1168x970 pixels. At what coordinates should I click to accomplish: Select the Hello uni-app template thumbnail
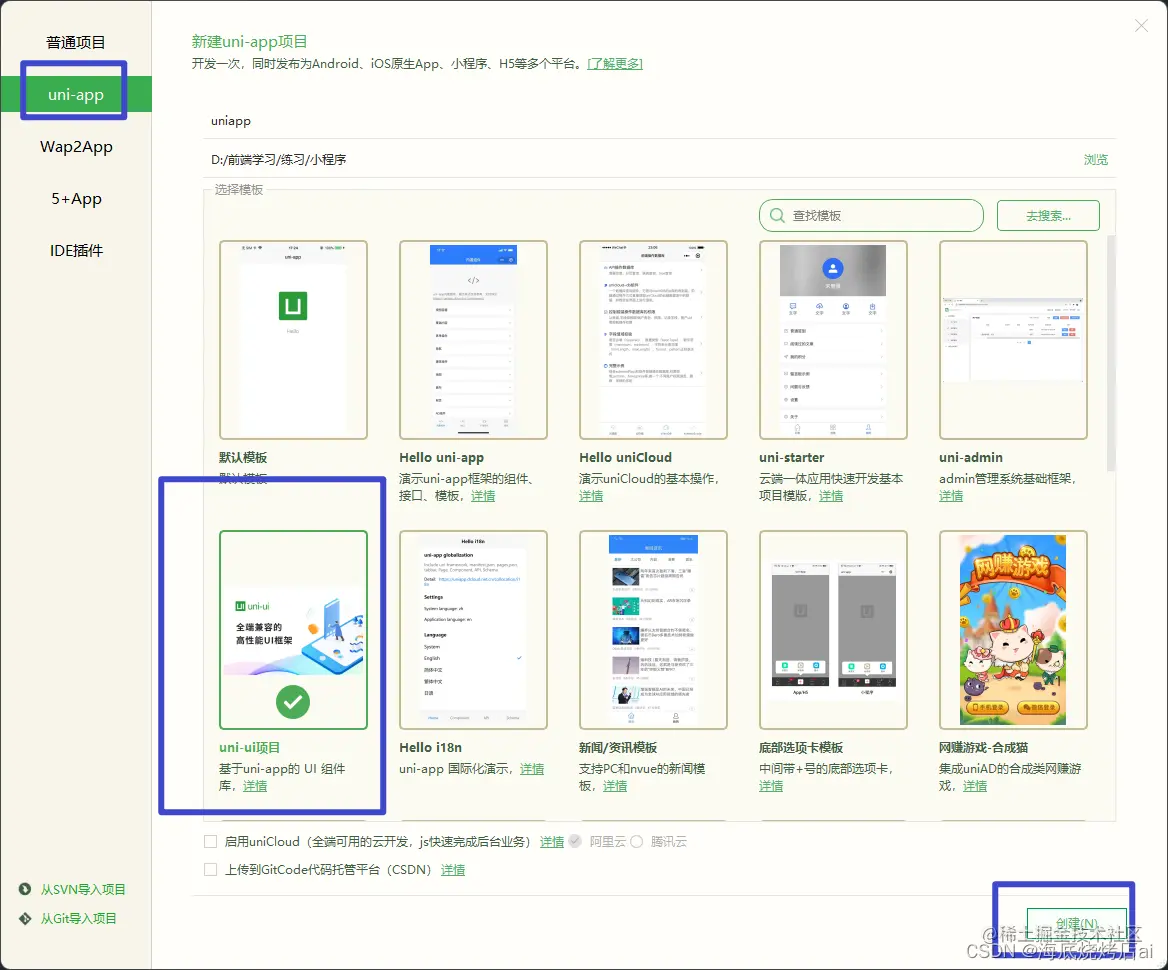tap(473, 340)
